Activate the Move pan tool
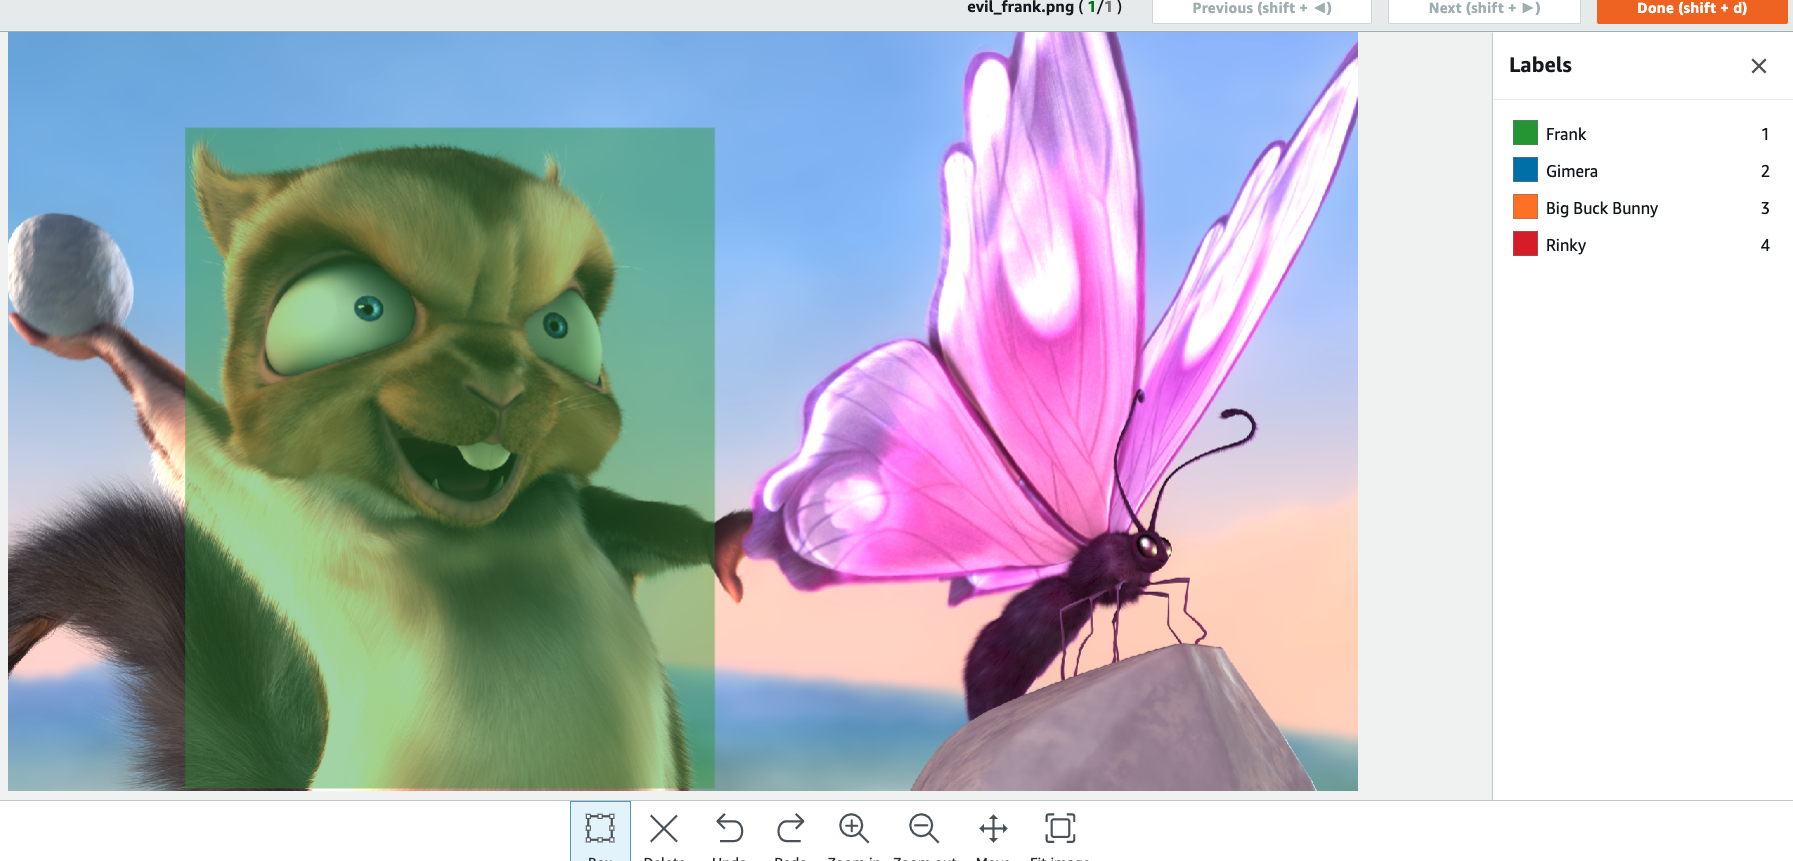The height and width of the screenshot is (861, 1793). 993,829
